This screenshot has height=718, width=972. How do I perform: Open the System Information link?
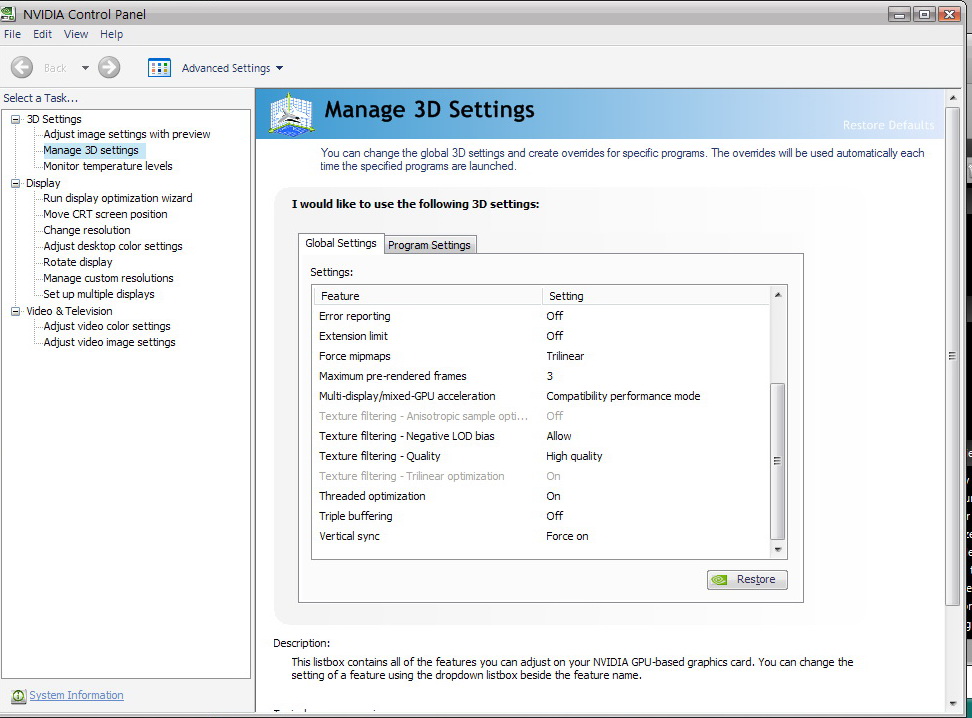click(x=76, y=695)
